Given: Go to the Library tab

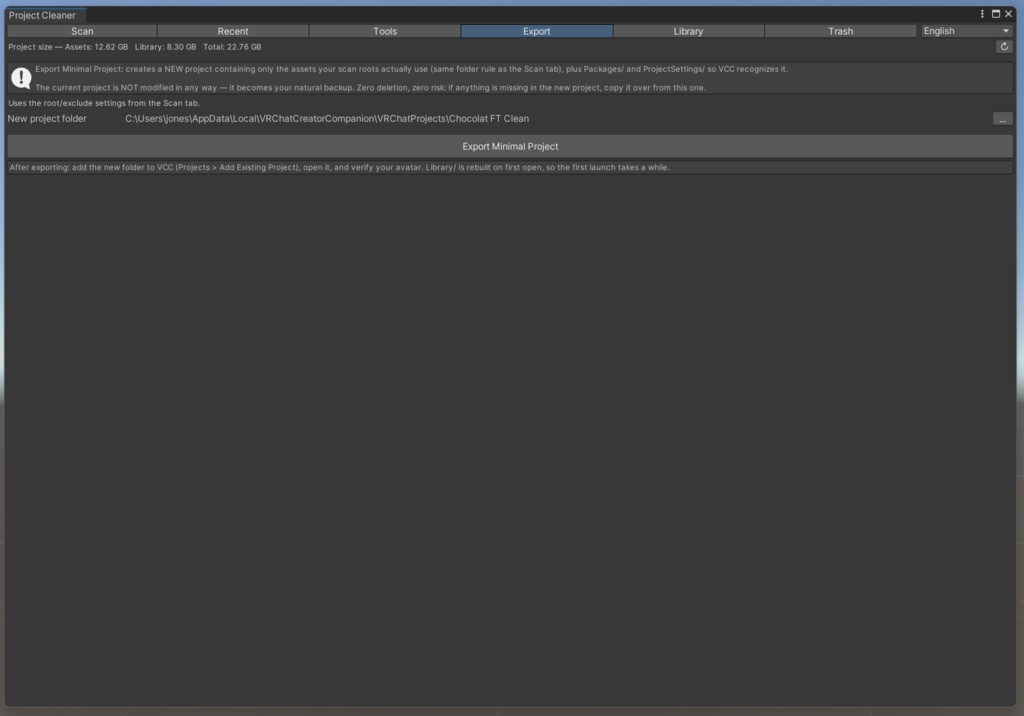Looking at the screenshot, I should point(688,31).
